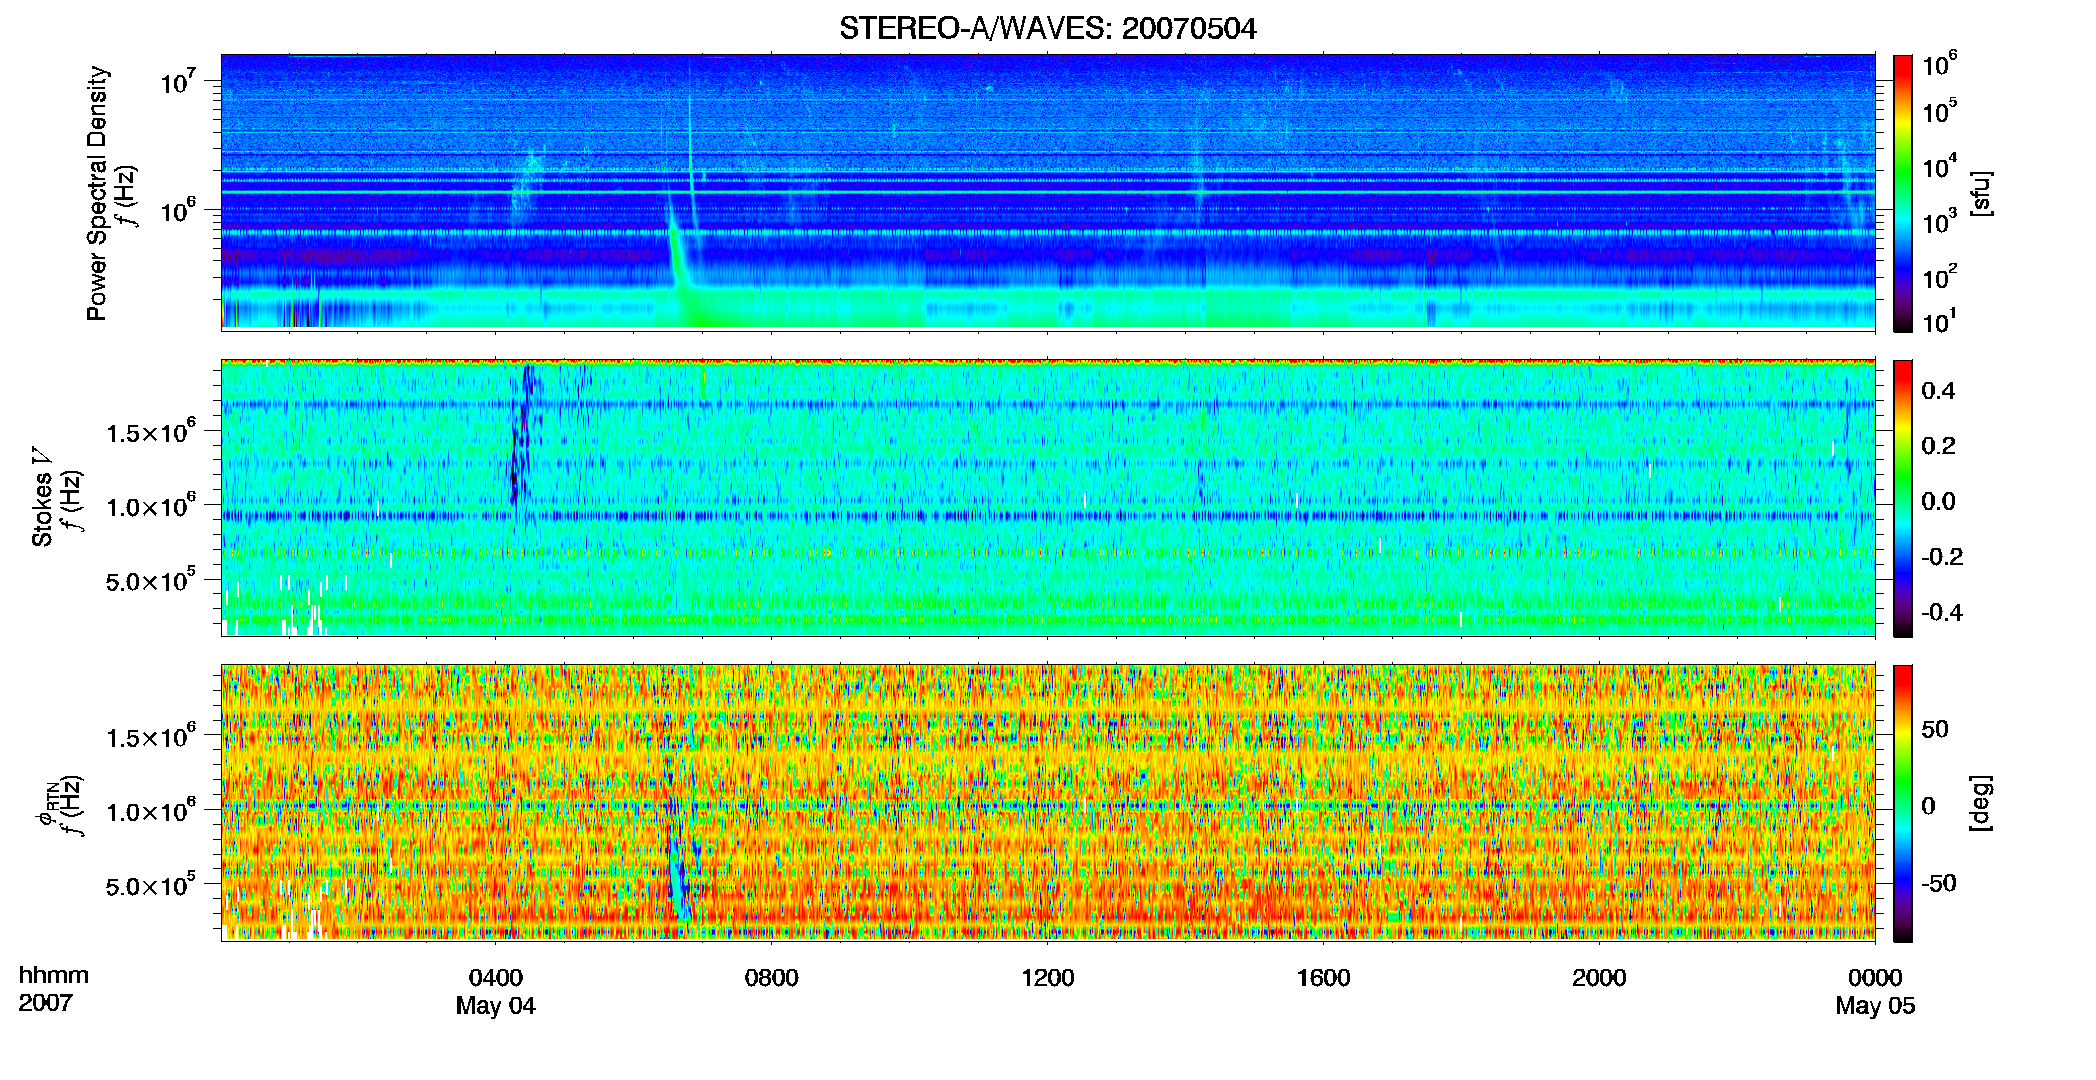Click the 5.0×10⁵ tick in Stokes panel
Viewport: 2096px width, 1080px height.
click(x=151, y=580)
